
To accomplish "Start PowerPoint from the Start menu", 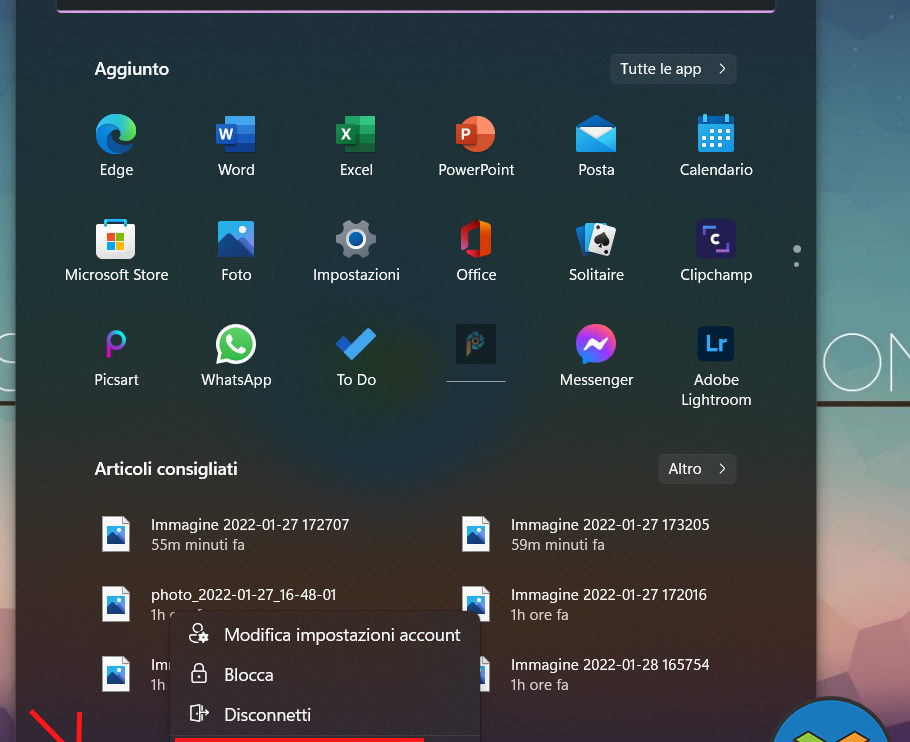I will [476, 146].
